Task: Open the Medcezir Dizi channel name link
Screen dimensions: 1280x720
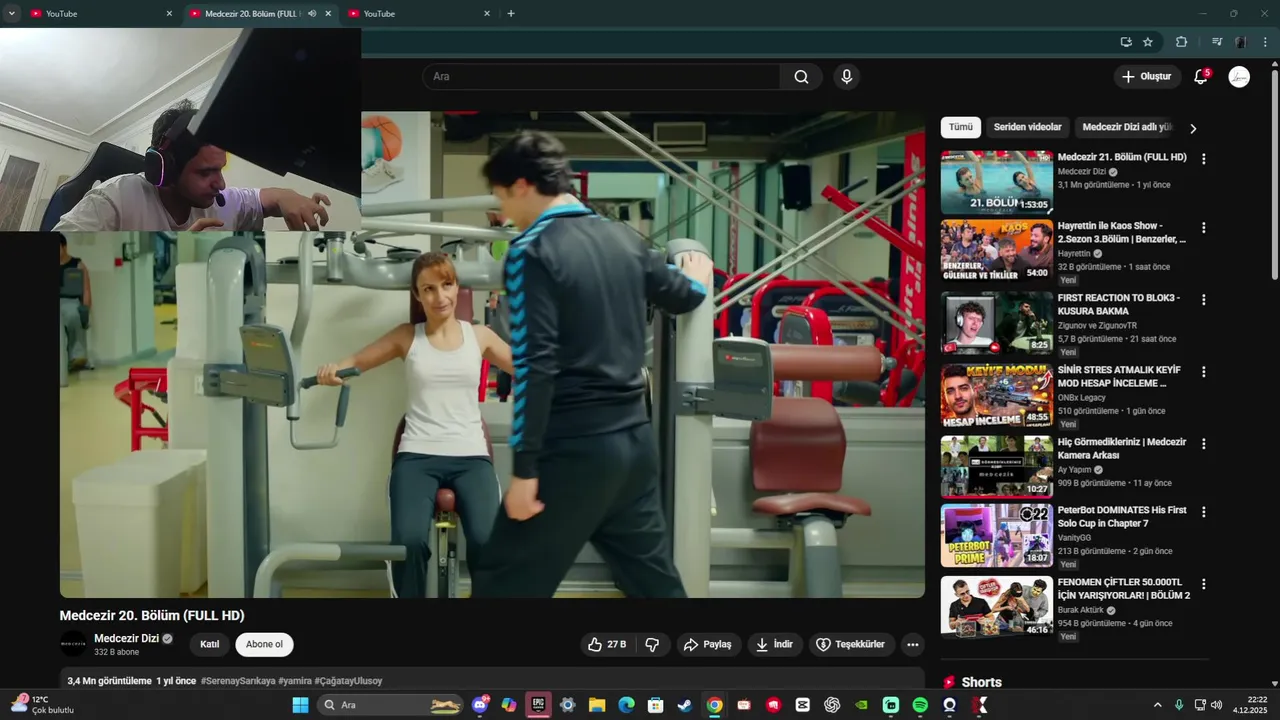Action: click(x=126, y=639)
